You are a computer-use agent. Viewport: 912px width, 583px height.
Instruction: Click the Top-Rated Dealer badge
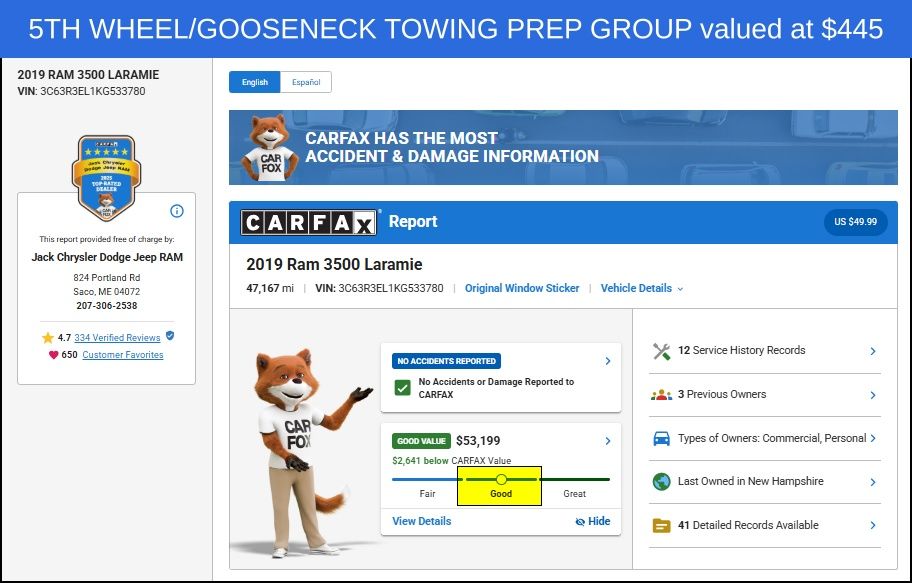click(x=106, y=178)
